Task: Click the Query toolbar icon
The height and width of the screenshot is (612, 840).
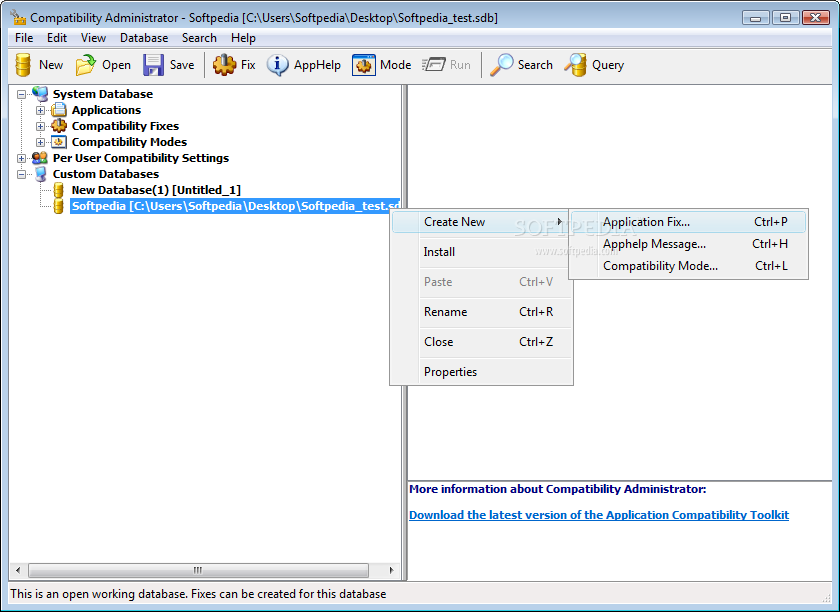Action: pos(575,65)
